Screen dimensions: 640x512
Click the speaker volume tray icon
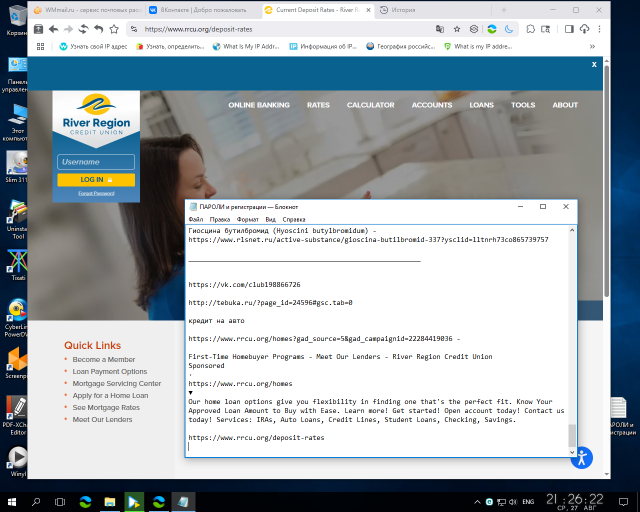[x=513, y=502]
